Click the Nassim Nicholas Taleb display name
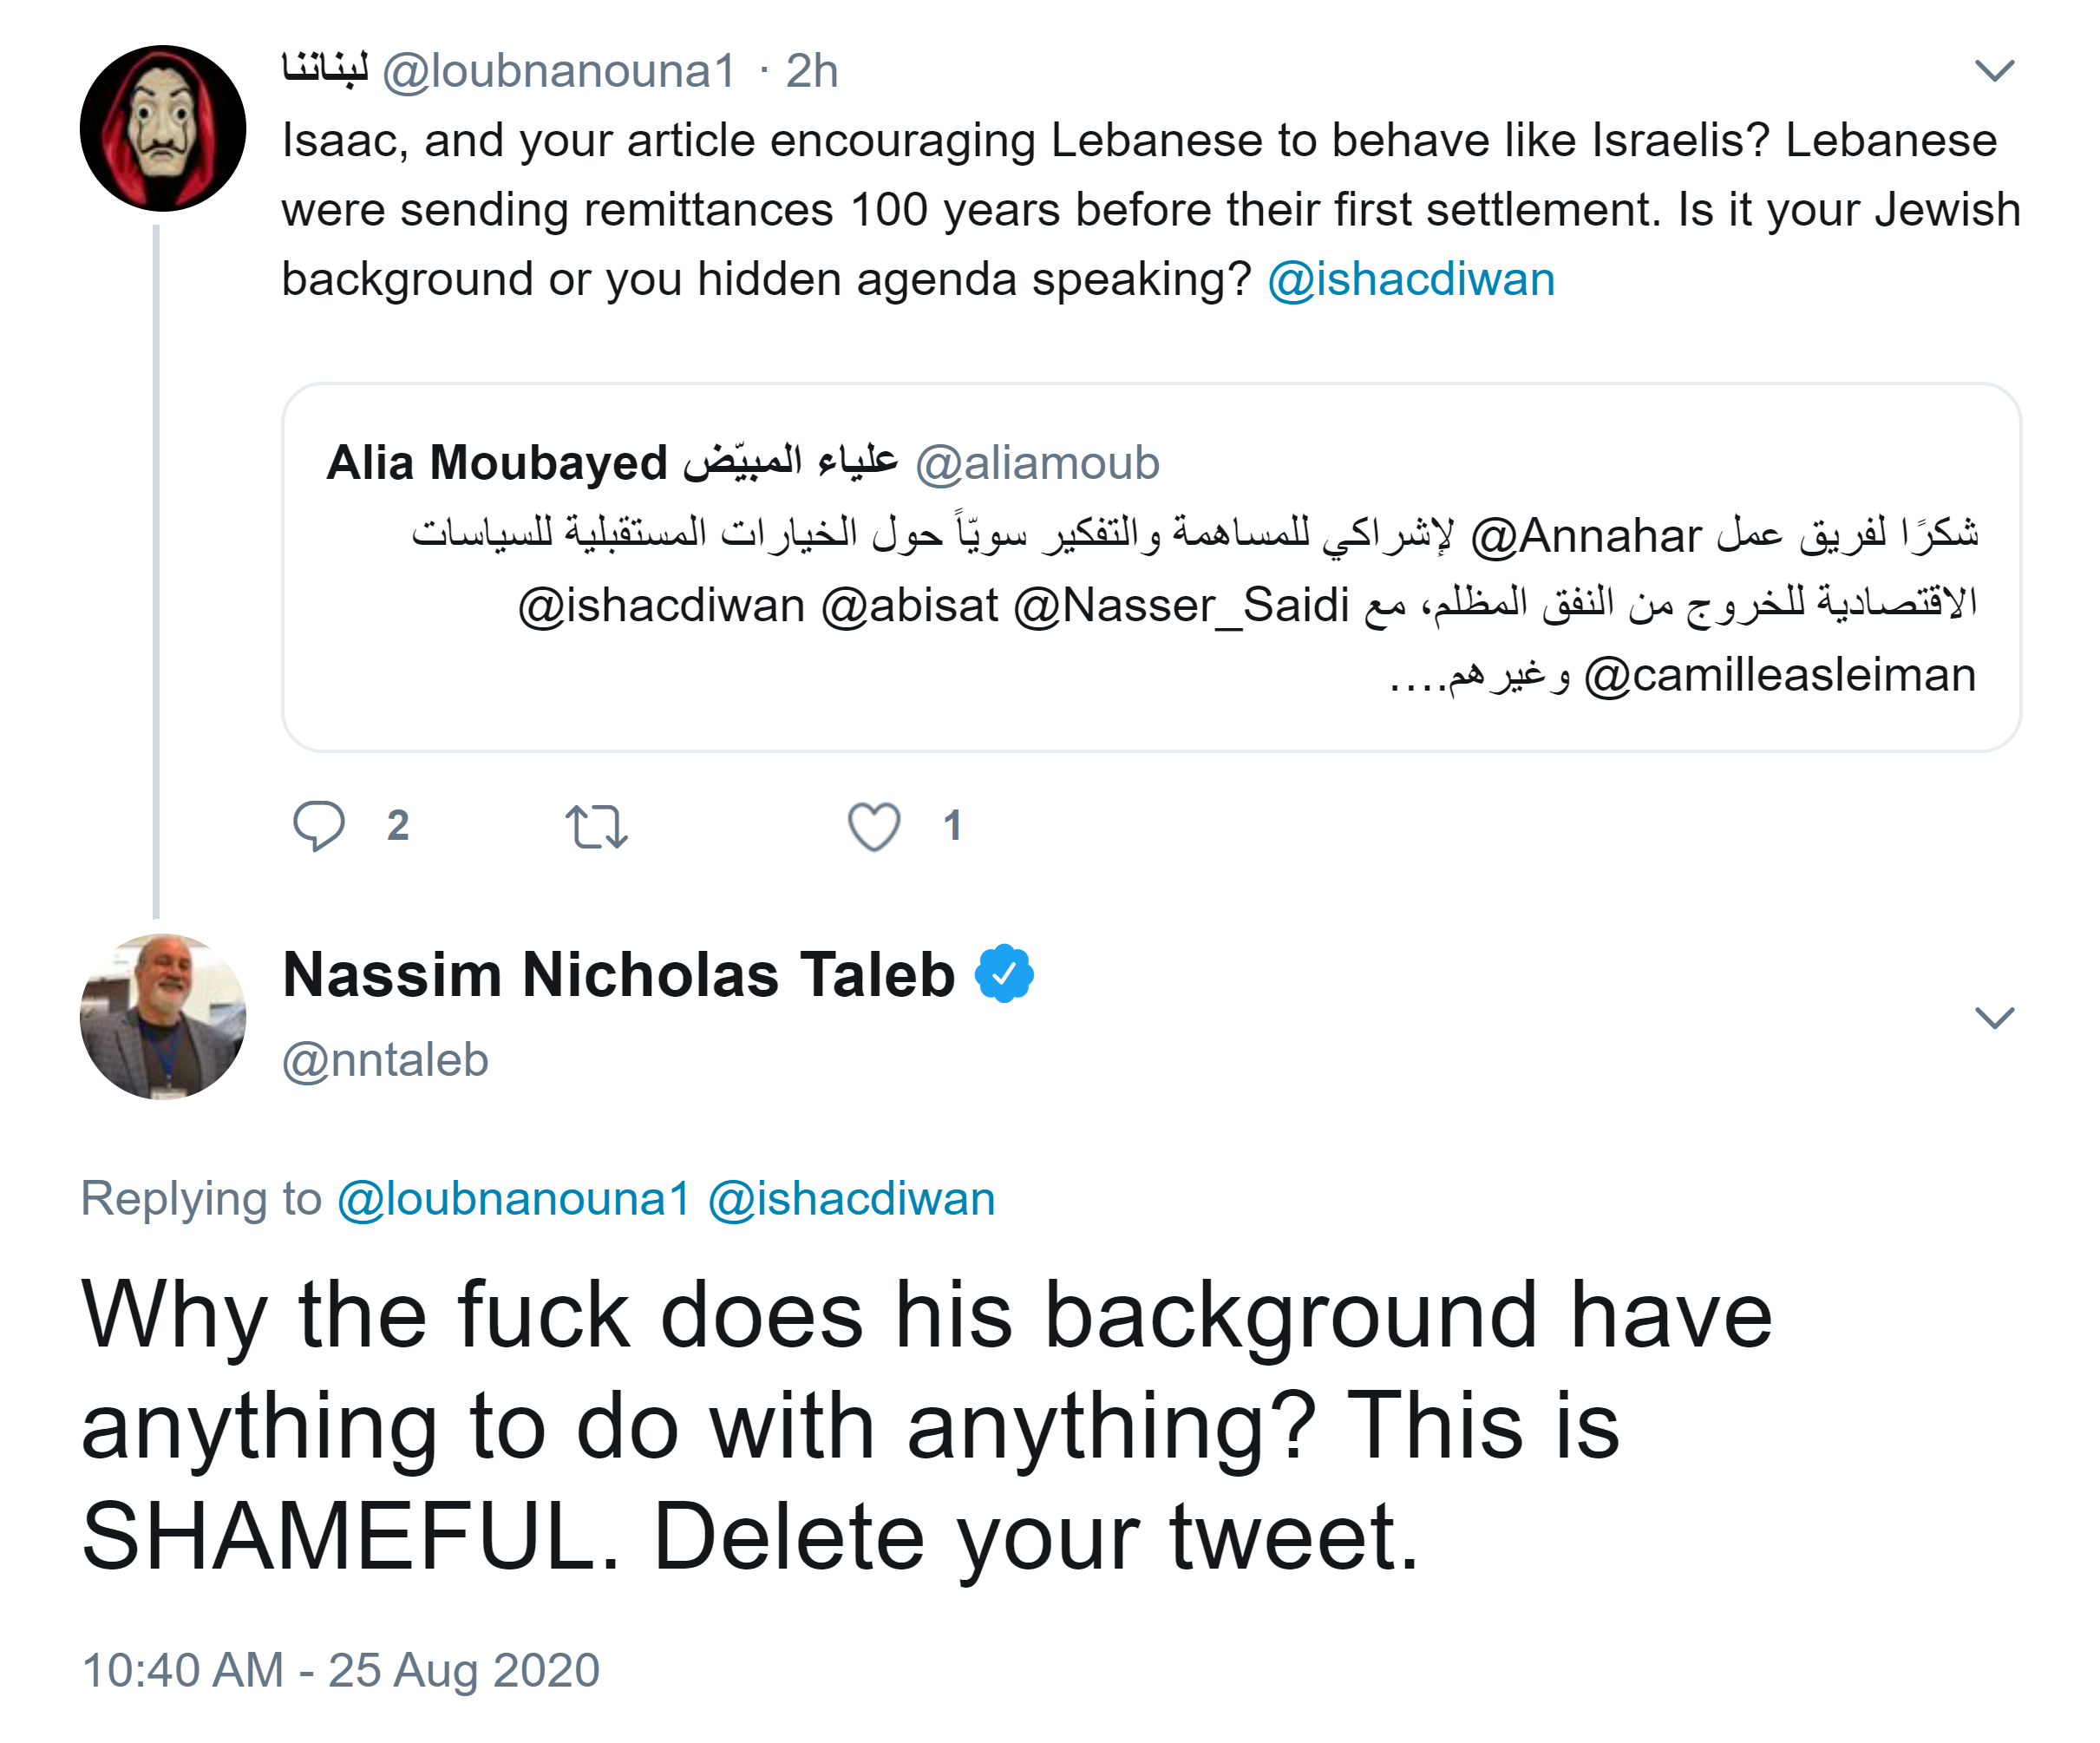This screenshot has height=1743, width=2100. (x=619, y=974)
